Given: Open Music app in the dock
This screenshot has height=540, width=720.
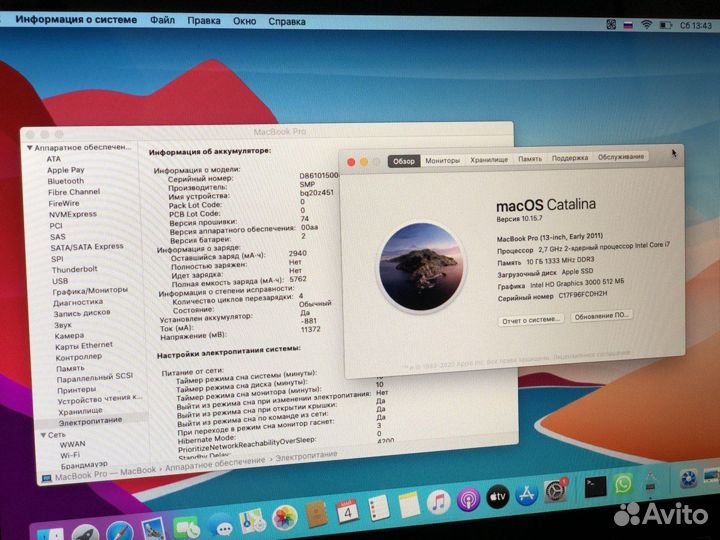Looking at the screenshot, I should pos(439,501).
